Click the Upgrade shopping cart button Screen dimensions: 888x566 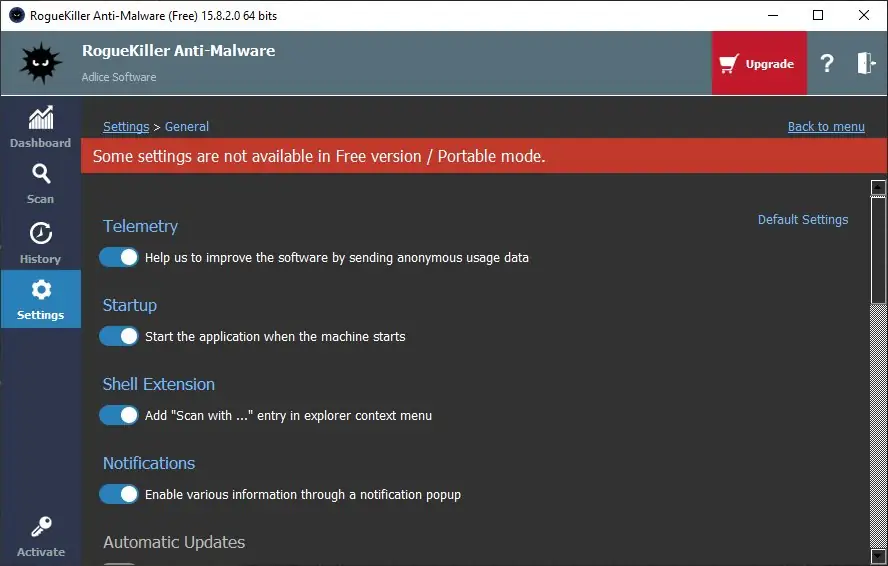[759, 63]
